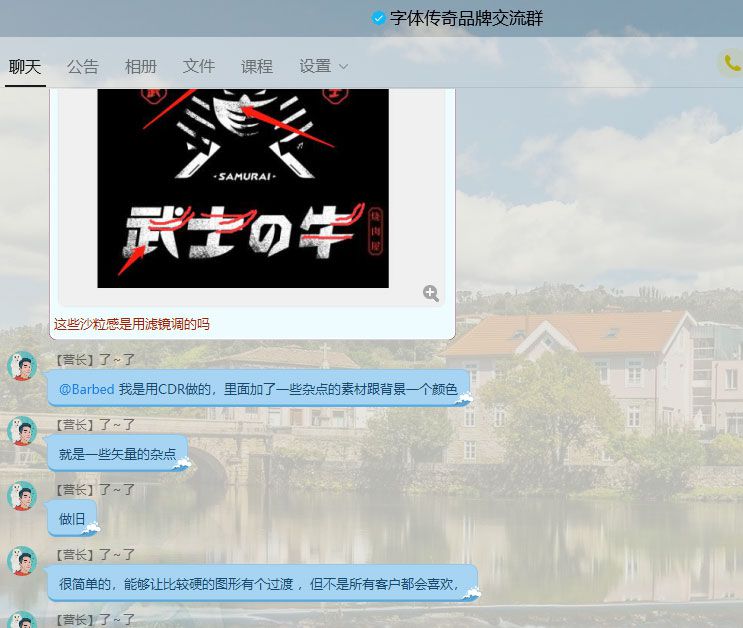
Task: Click sender name above the 做旧 message
Action: pyautogui.click(x=93, y=490)
